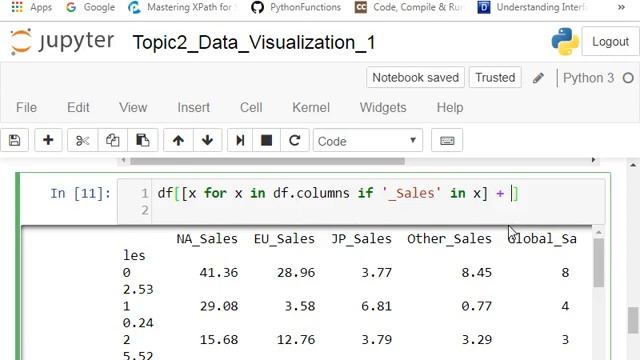Open the Edit menu
640x360 pixels.
coord(78,107)
